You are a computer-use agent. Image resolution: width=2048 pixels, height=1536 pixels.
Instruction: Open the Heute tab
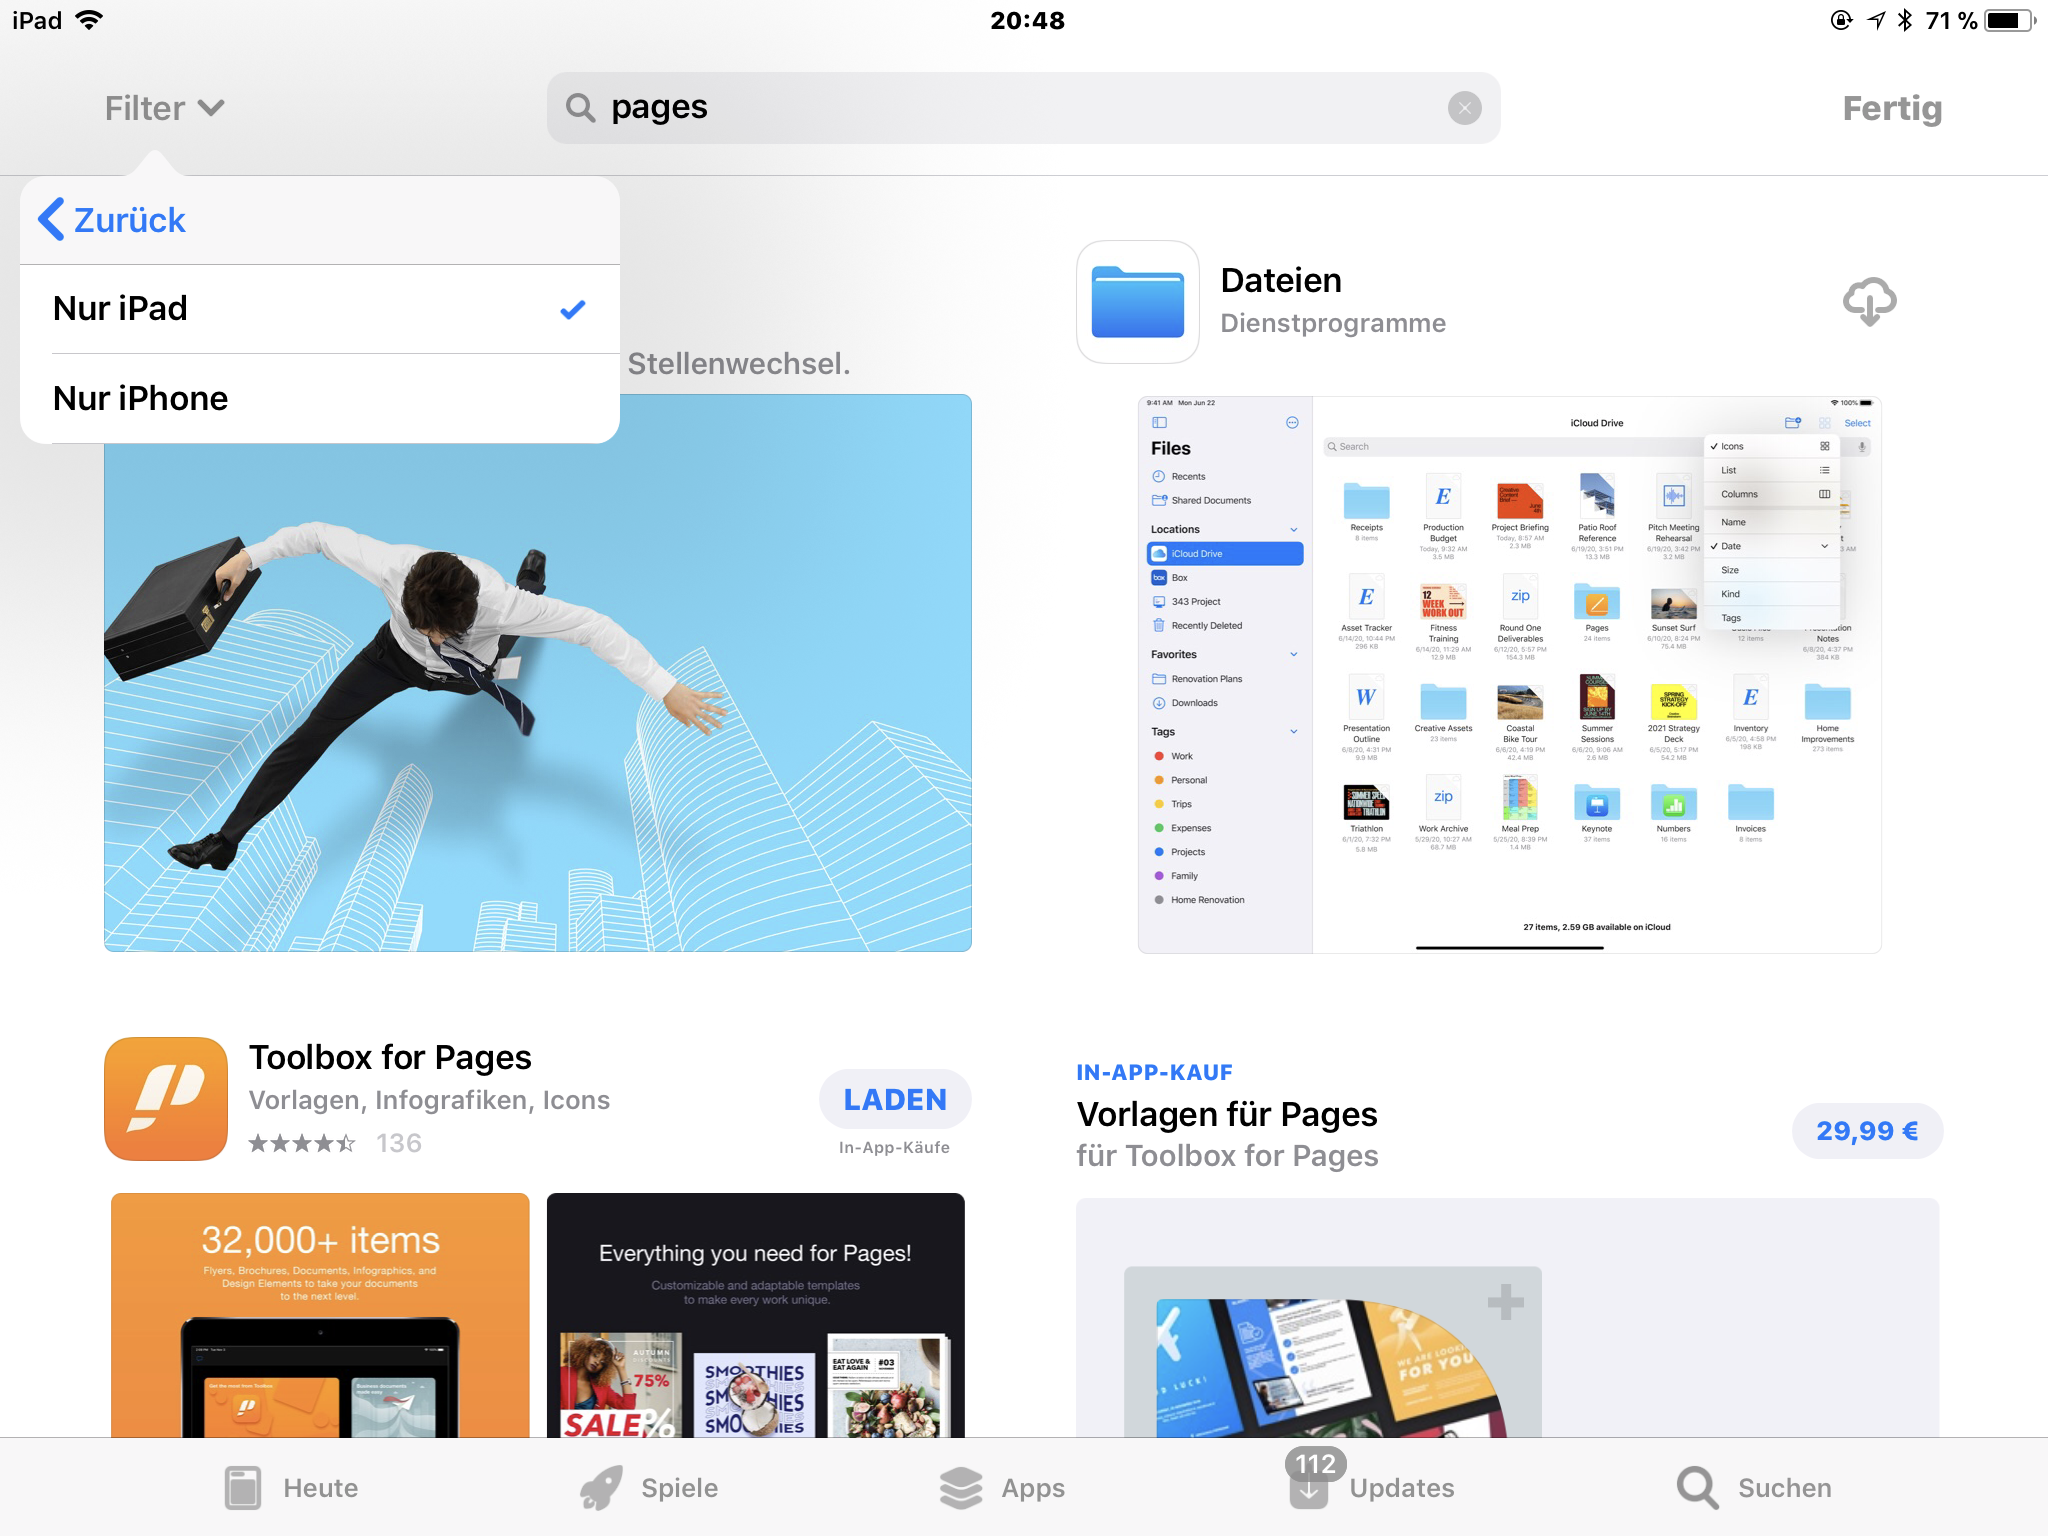click(291, 1487)
